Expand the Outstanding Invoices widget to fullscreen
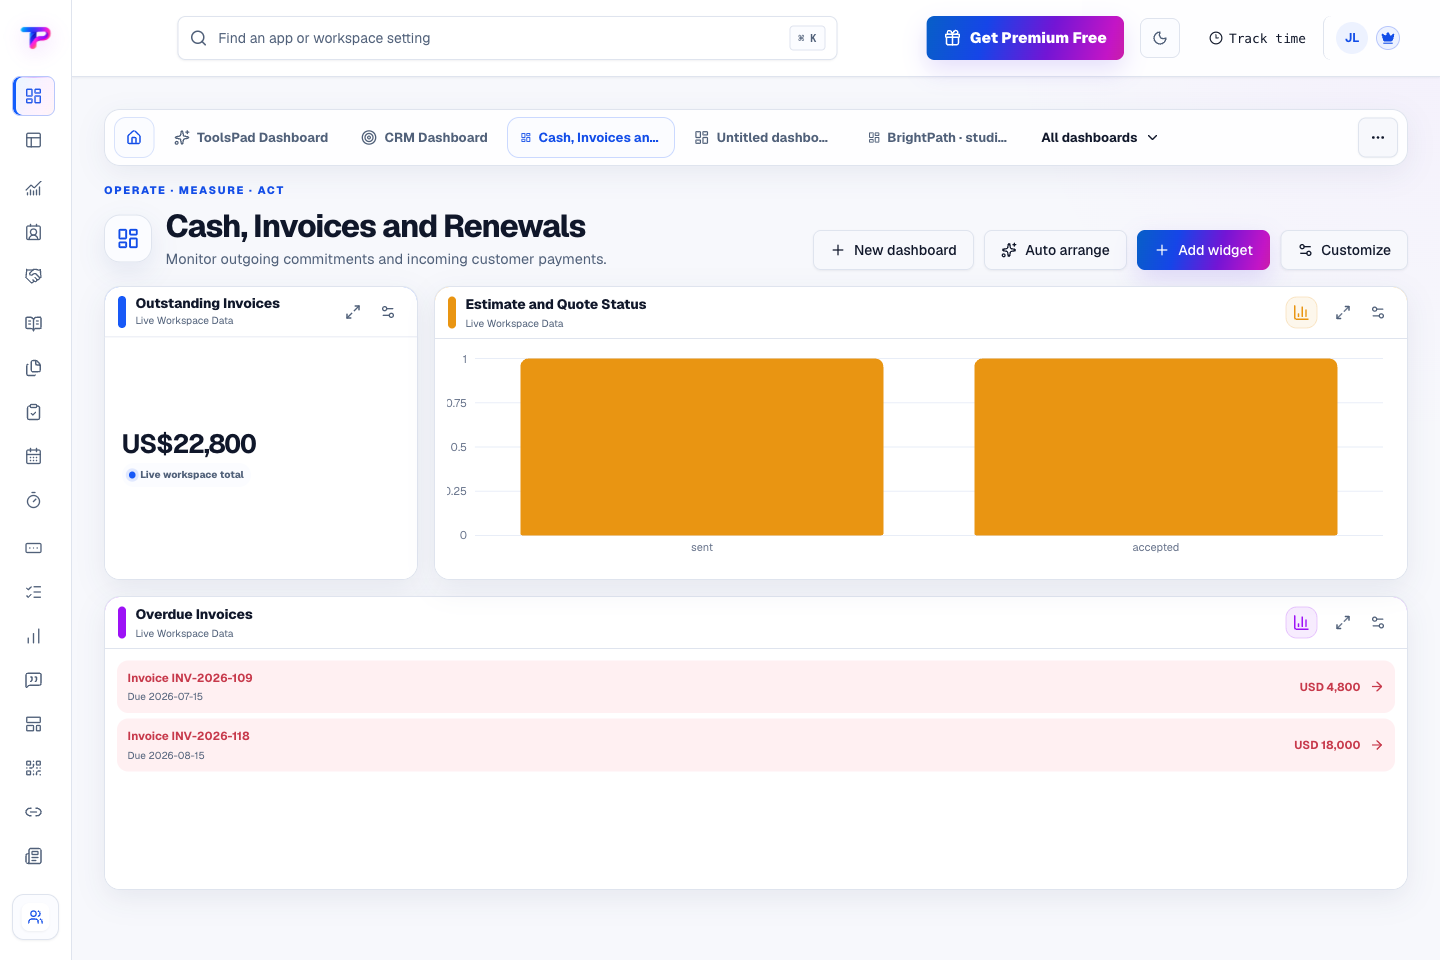The height and width of the screenshot is (960, 1440). pyautogui.click(x=353, y=312)
